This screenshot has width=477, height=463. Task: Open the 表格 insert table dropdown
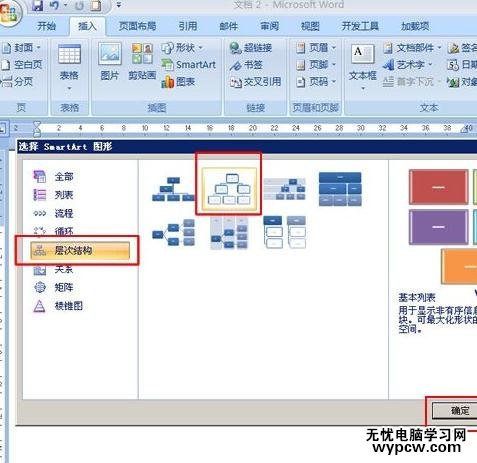[69, 67]
